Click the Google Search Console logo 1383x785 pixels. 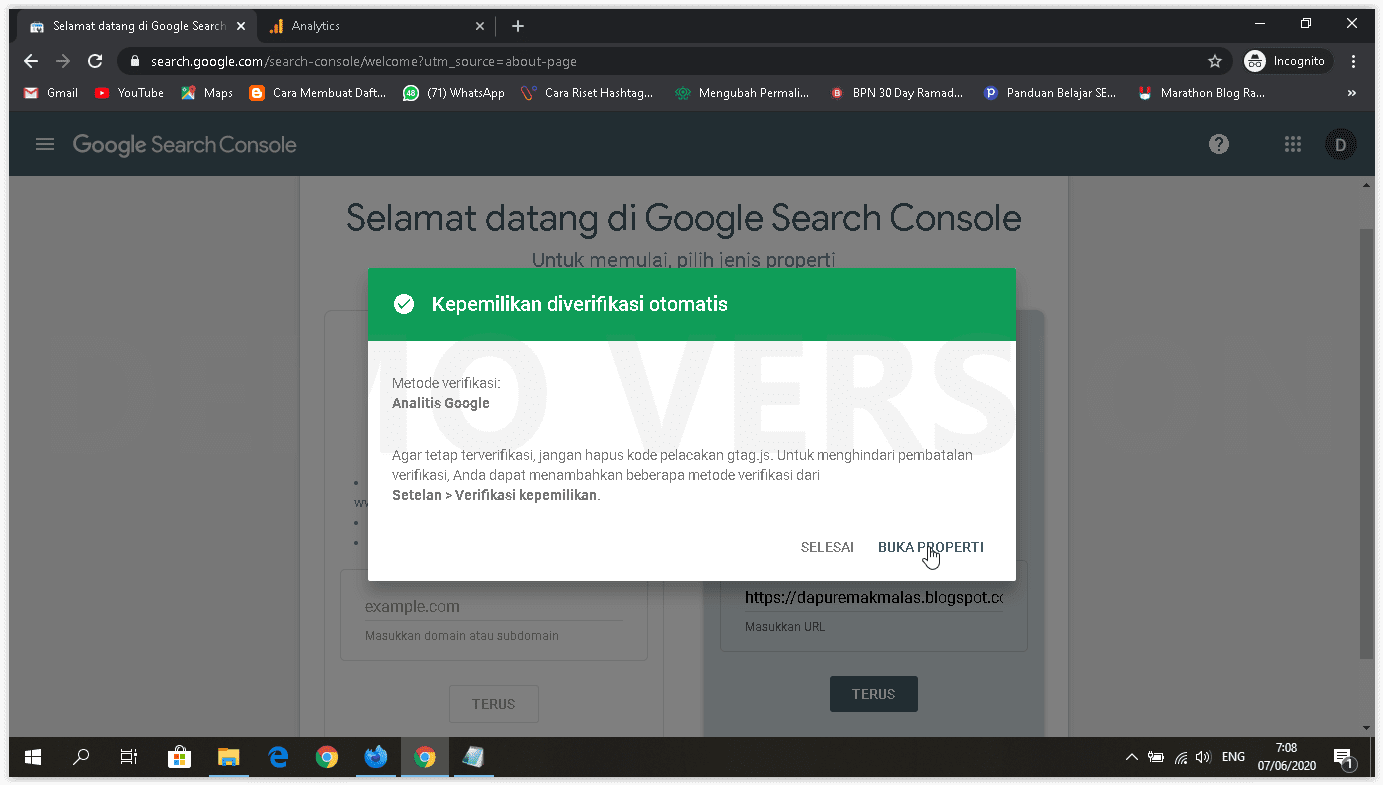coord(185,144)
